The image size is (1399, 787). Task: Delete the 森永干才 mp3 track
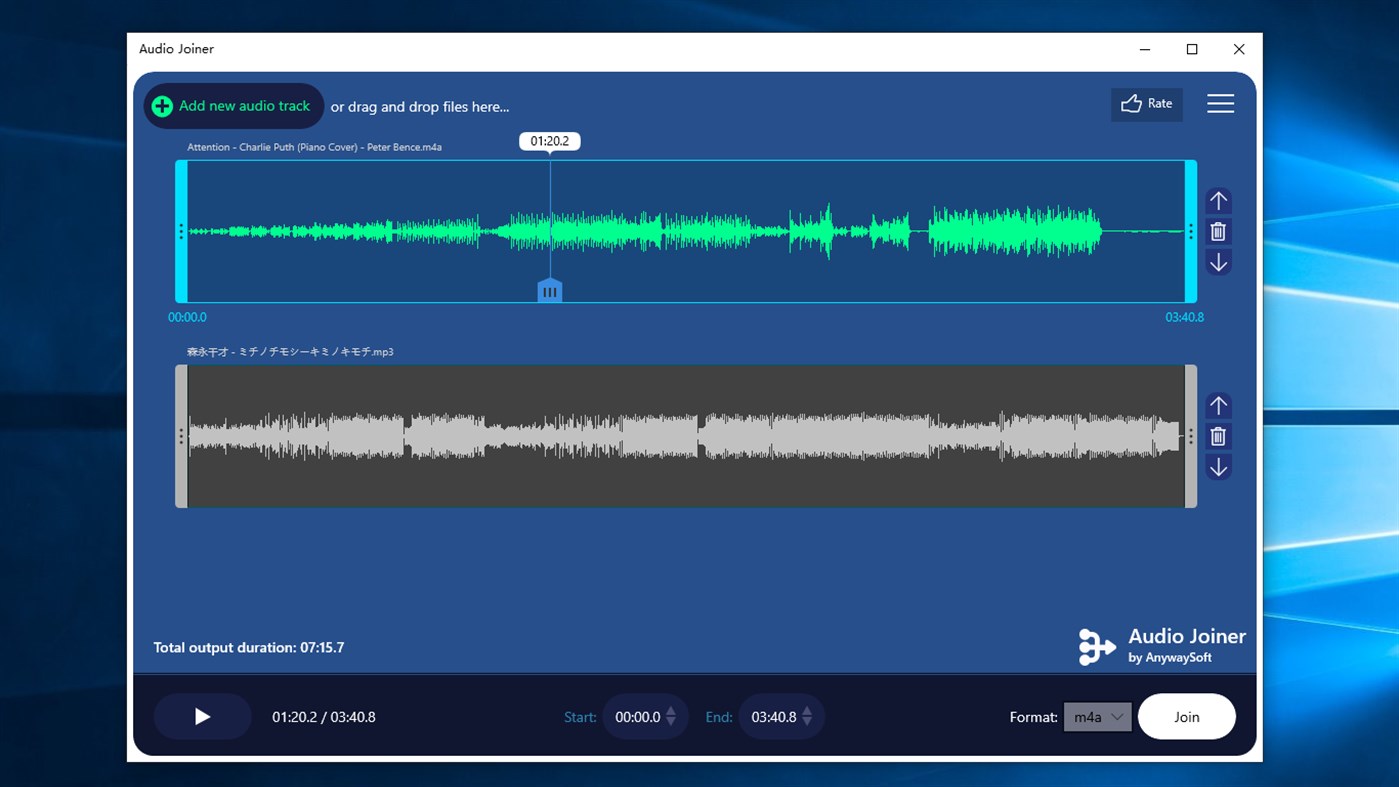[1218, 436]
